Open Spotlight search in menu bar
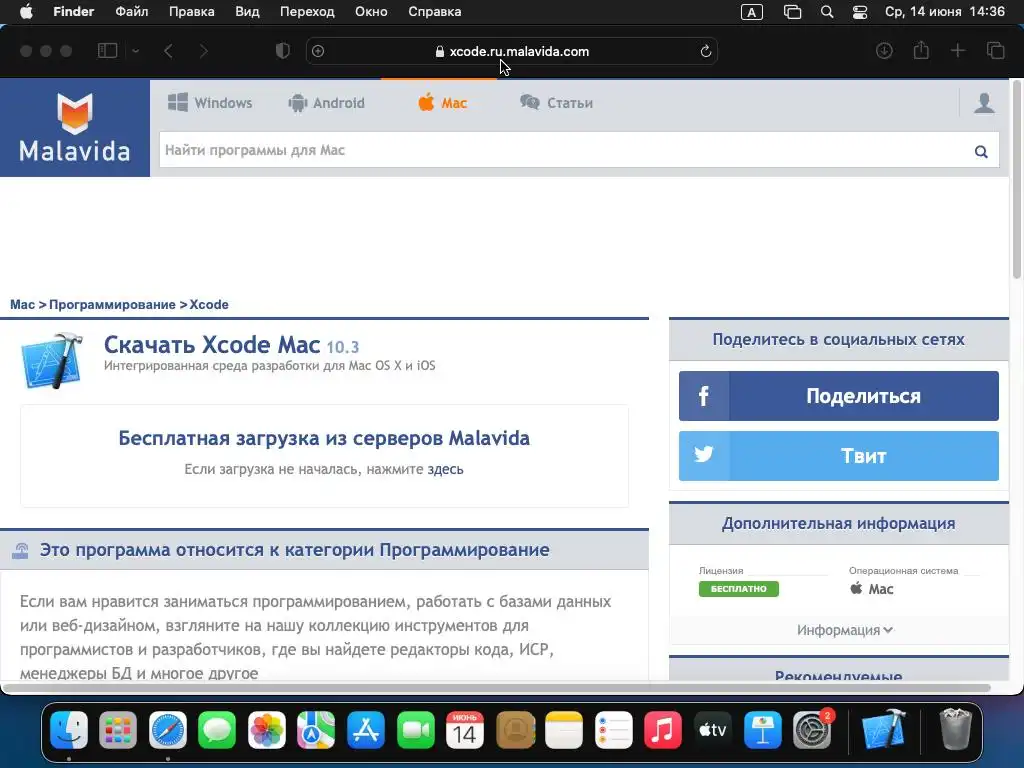This screenshot has height=768, width=1024. [827, 12]
